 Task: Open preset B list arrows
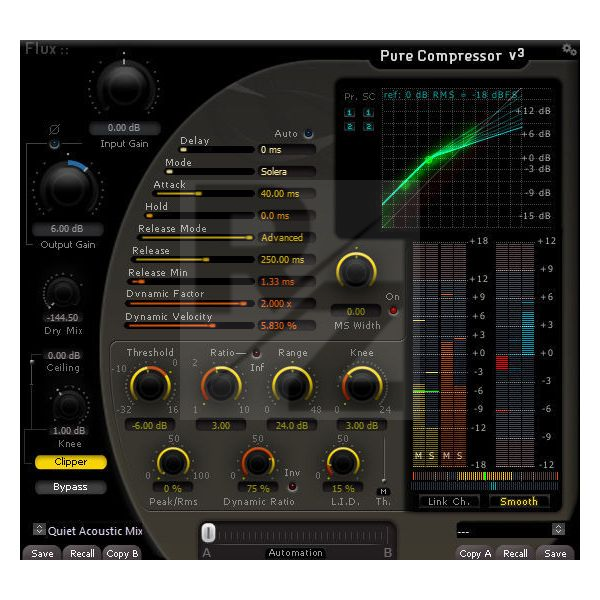(x=558, y=529)
